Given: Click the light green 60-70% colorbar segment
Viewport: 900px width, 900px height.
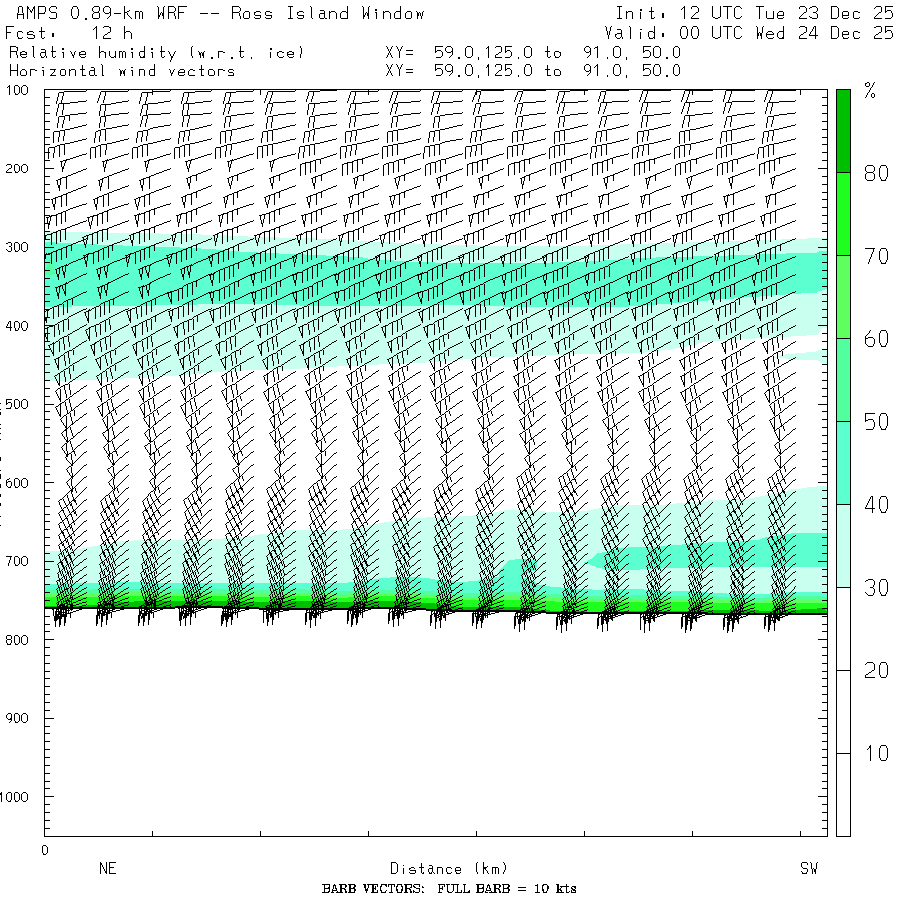Looking at the screenshot, I should click(x=843, y=297).
